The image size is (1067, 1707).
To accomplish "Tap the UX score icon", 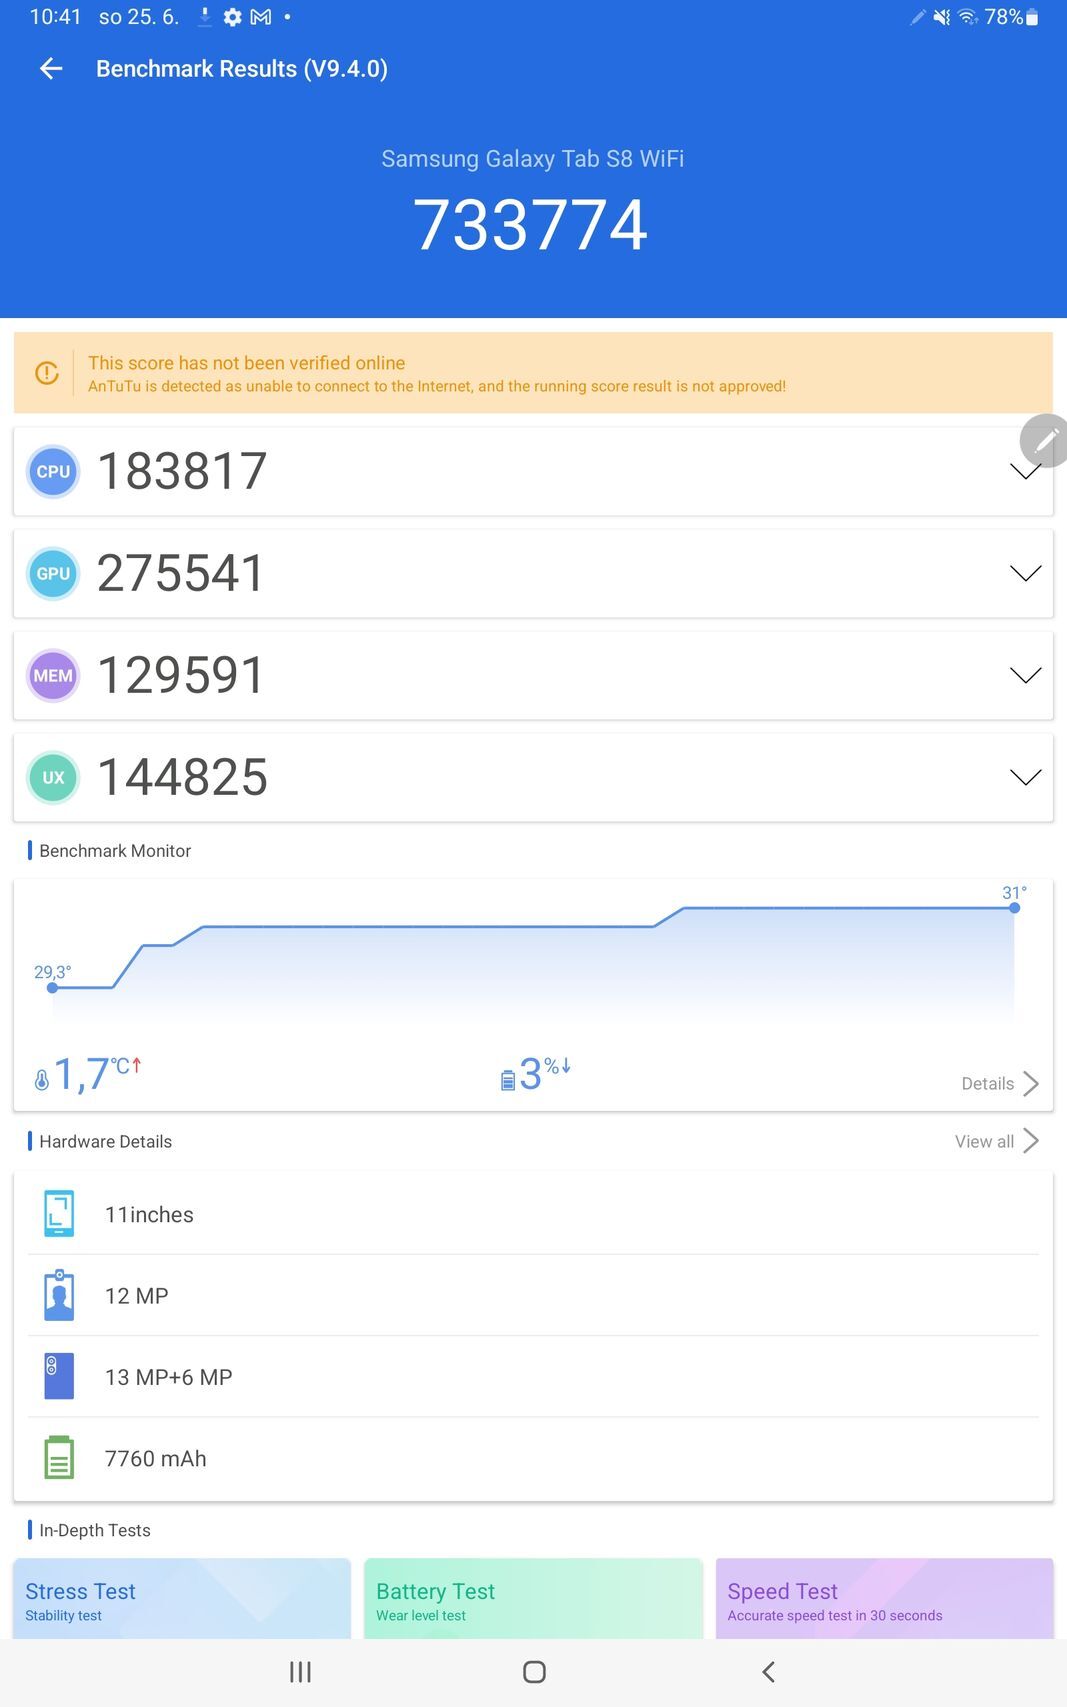I will coord(53,777).
